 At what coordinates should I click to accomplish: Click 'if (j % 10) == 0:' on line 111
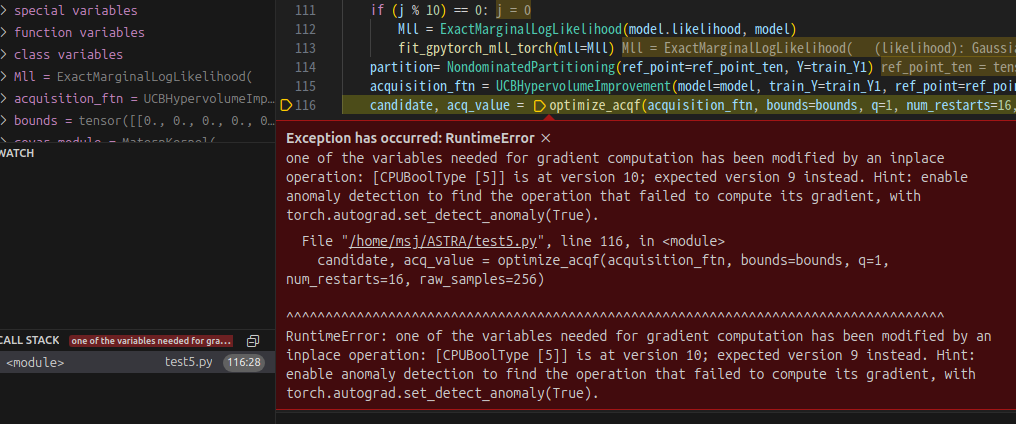[x=431, y=10]
